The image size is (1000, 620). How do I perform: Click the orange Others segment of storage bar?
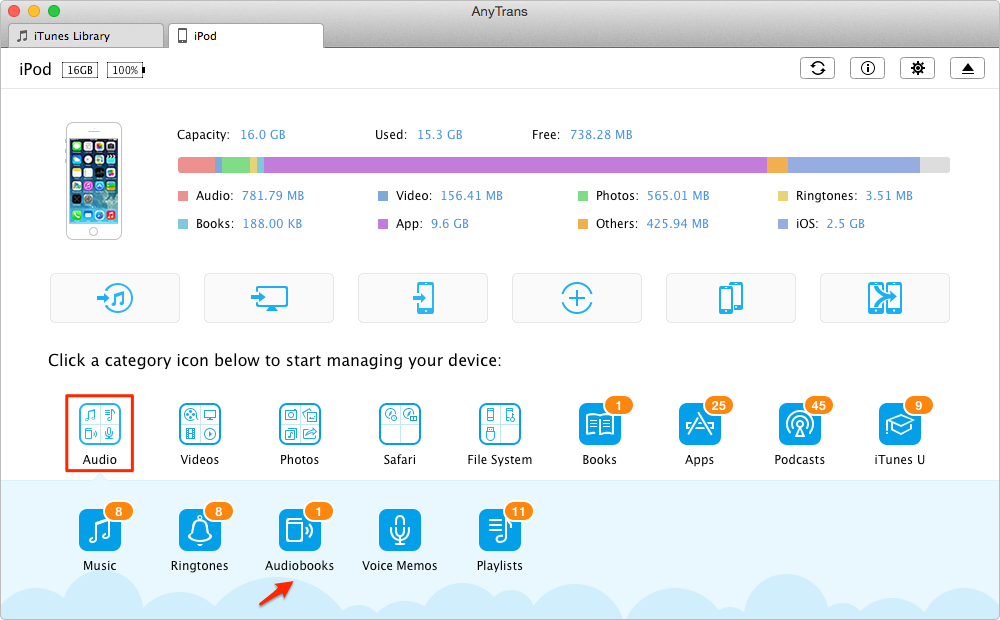[777, 165]
